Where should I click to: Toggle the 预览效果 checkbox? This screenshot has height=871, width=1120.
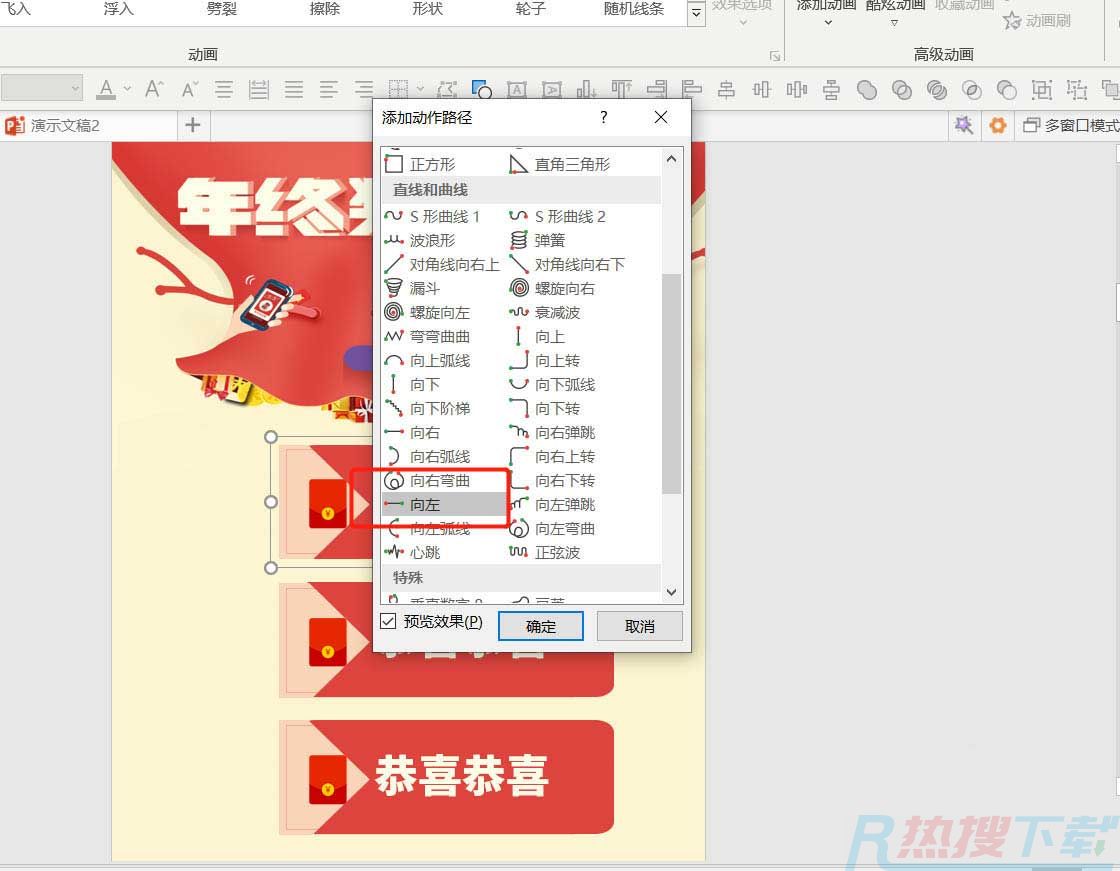(x=388, y=622)
